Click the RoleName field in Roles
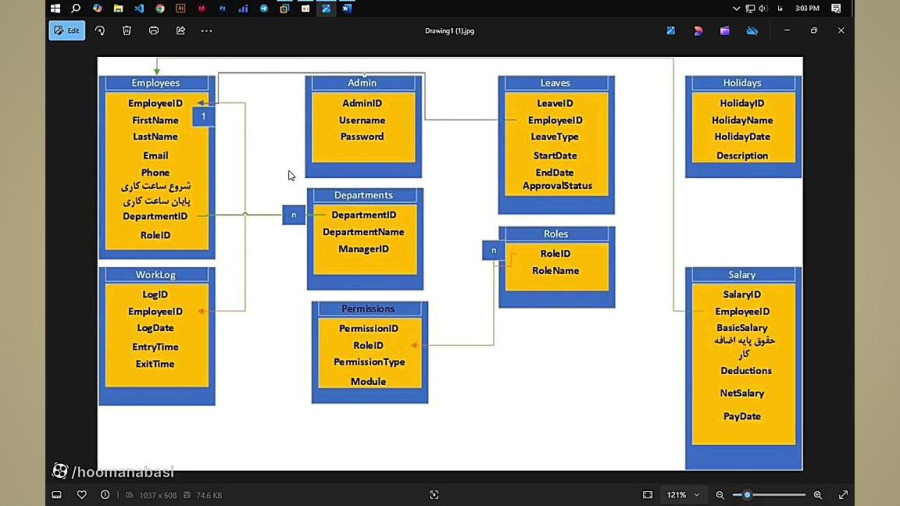900x506 pixels. [x=556, y=270]
